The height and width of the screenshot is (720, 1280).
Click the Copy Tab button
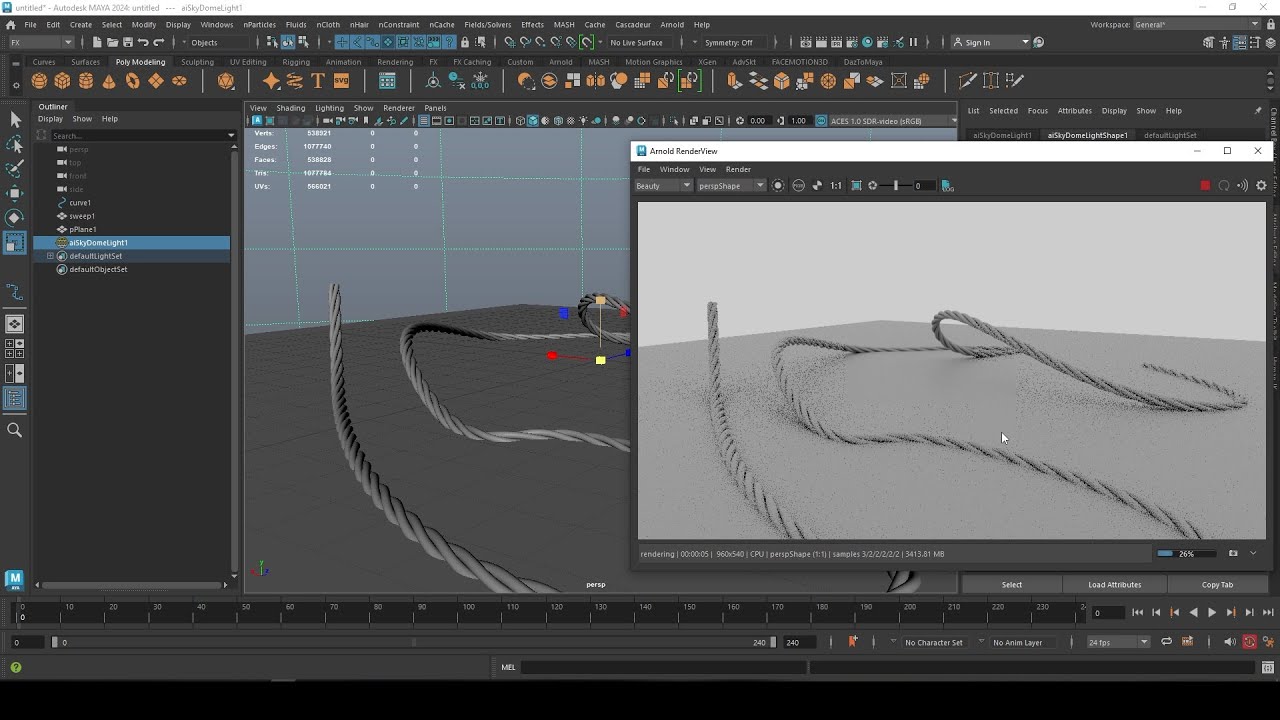1217,584
